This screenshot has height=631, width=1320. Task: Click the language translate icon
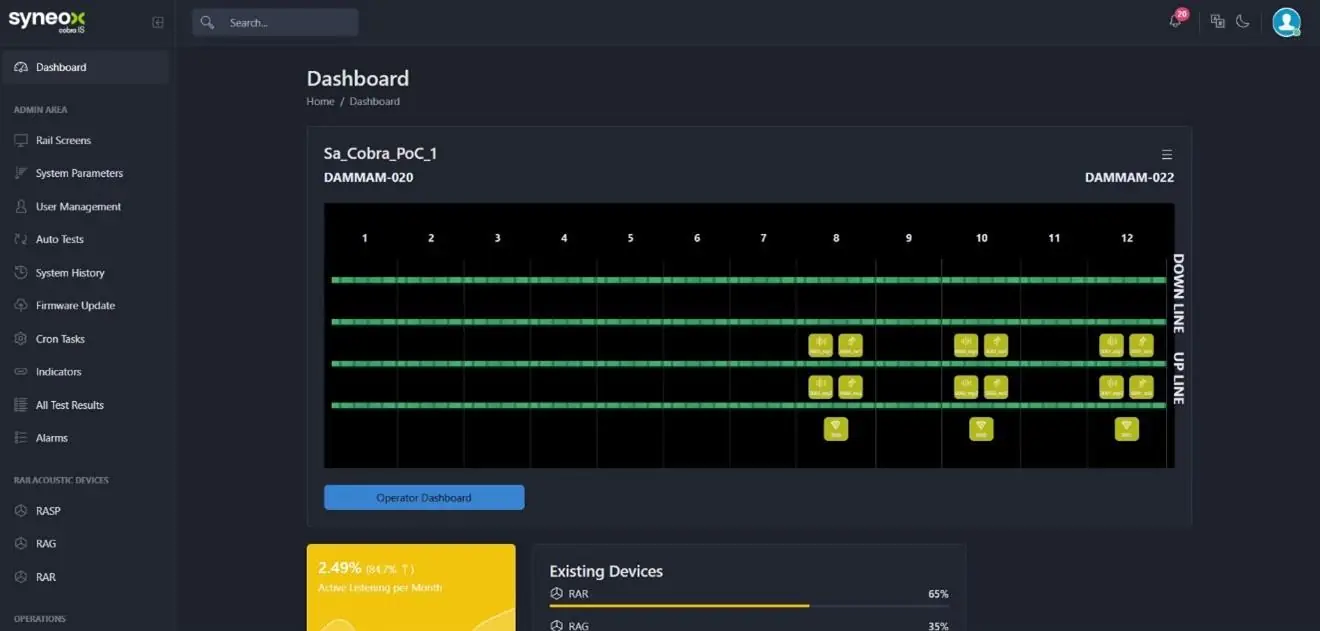(x=1217, y=21)
